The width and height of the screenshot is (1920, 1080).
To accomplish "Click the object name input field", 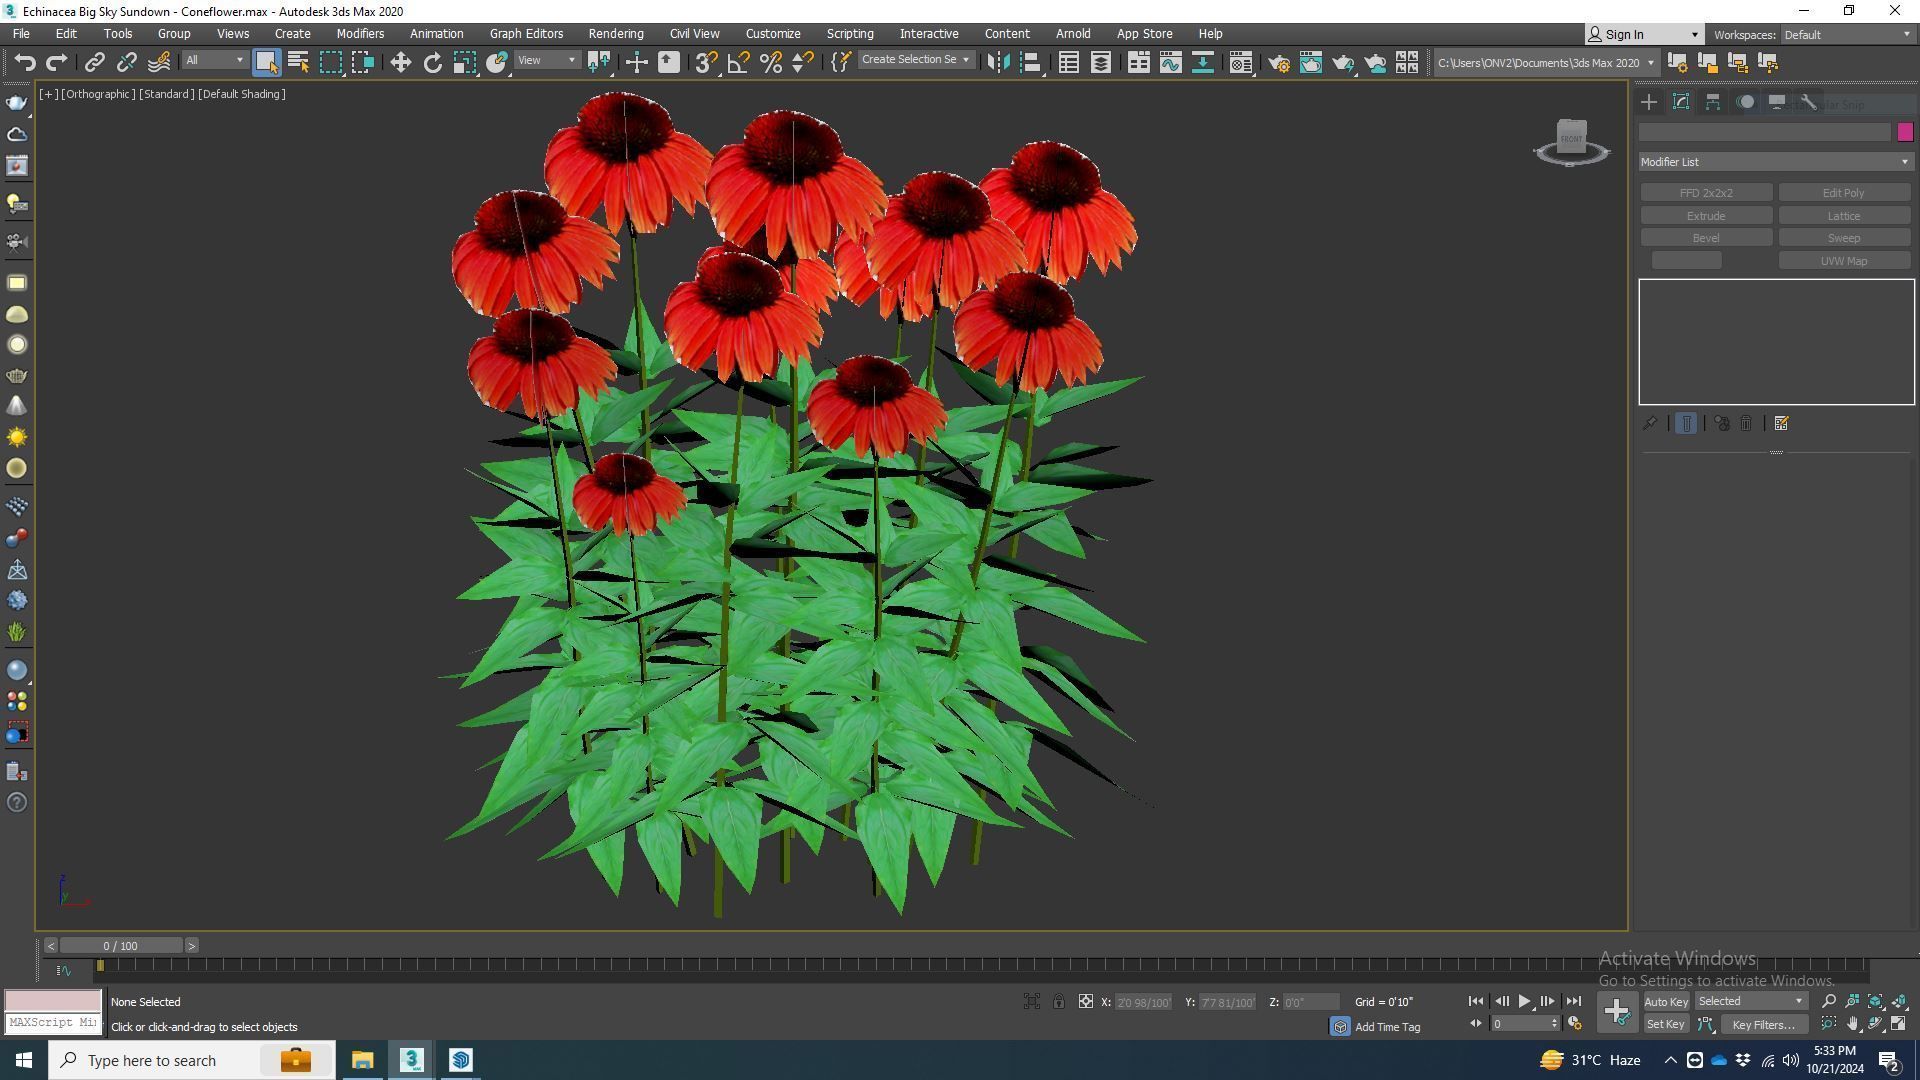I will pos(1765,132).
